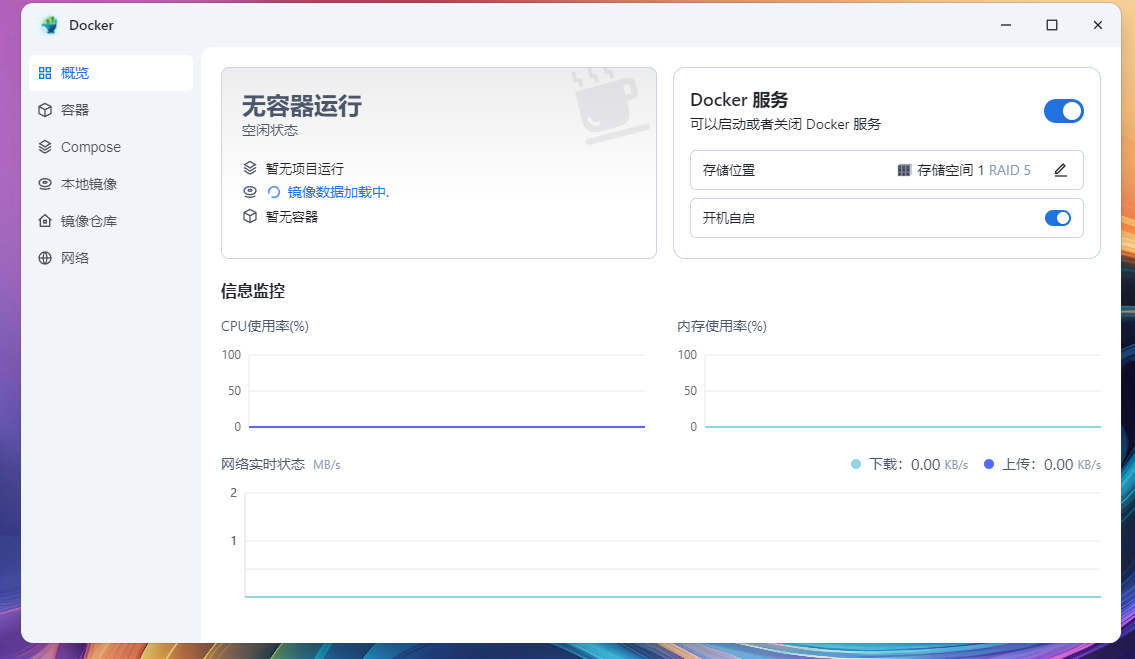Click the 本地镜像 disk icon in sidebar

tap(45, 184)
